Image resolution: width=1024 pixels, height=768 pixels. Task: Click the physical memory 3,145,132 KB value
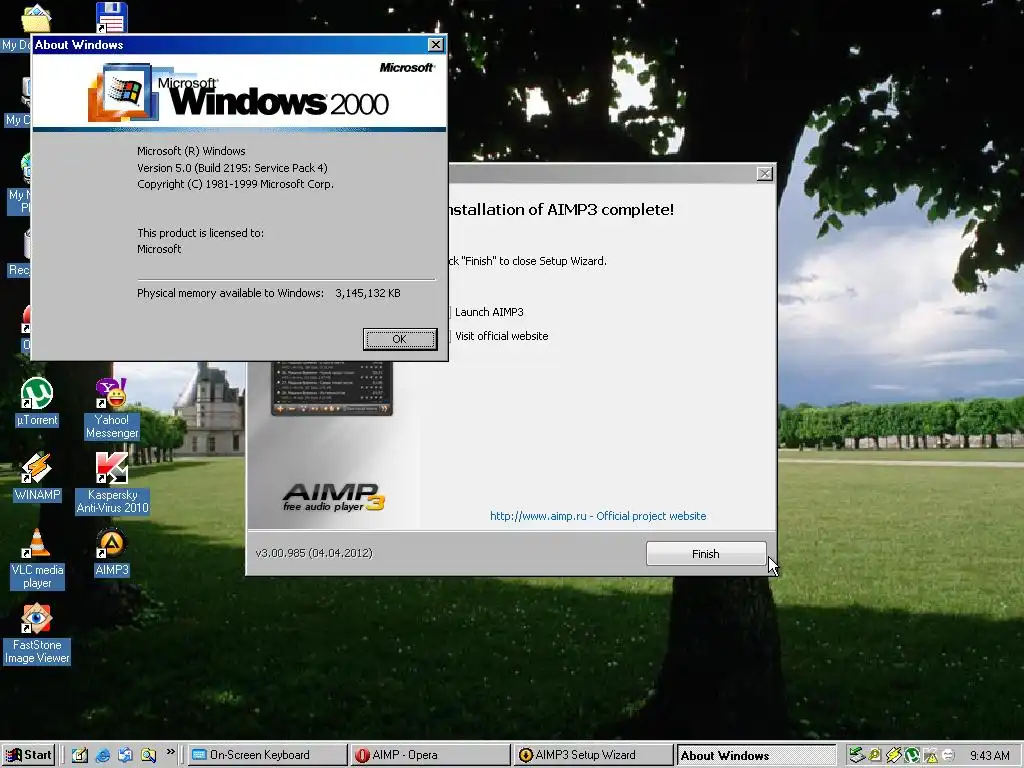point(368,293)
